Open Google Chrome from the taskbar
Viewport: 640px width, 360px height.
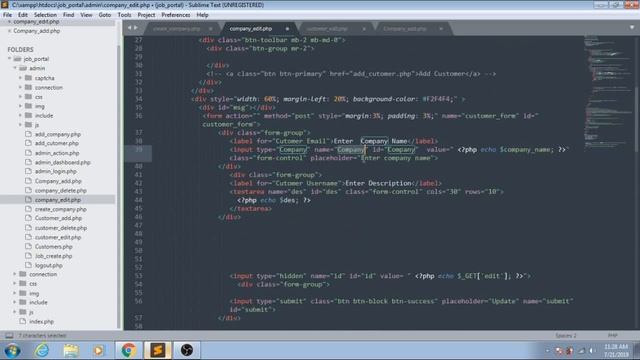click(128, 351)
